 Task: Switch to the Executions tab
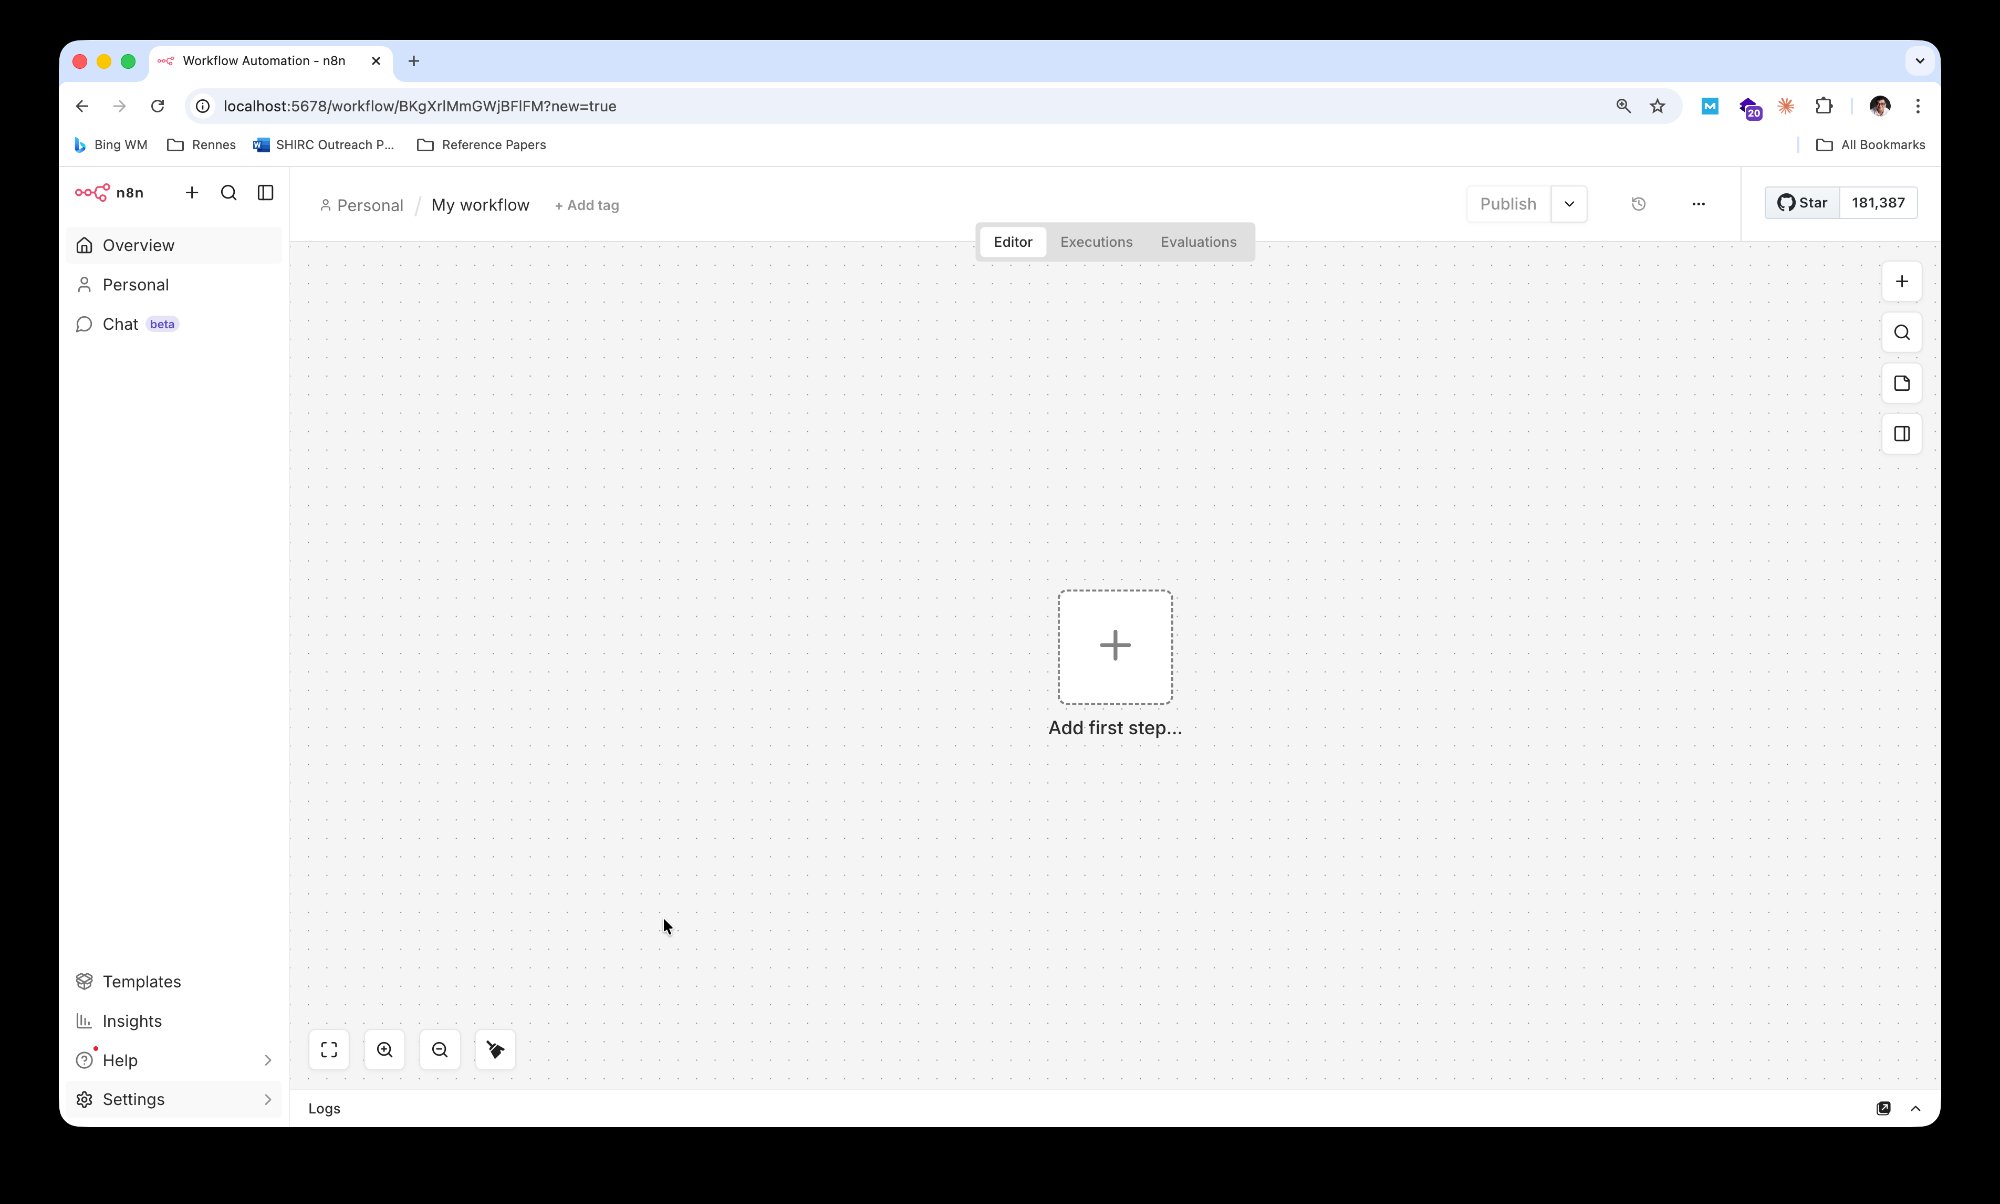tap(1096, 241)
